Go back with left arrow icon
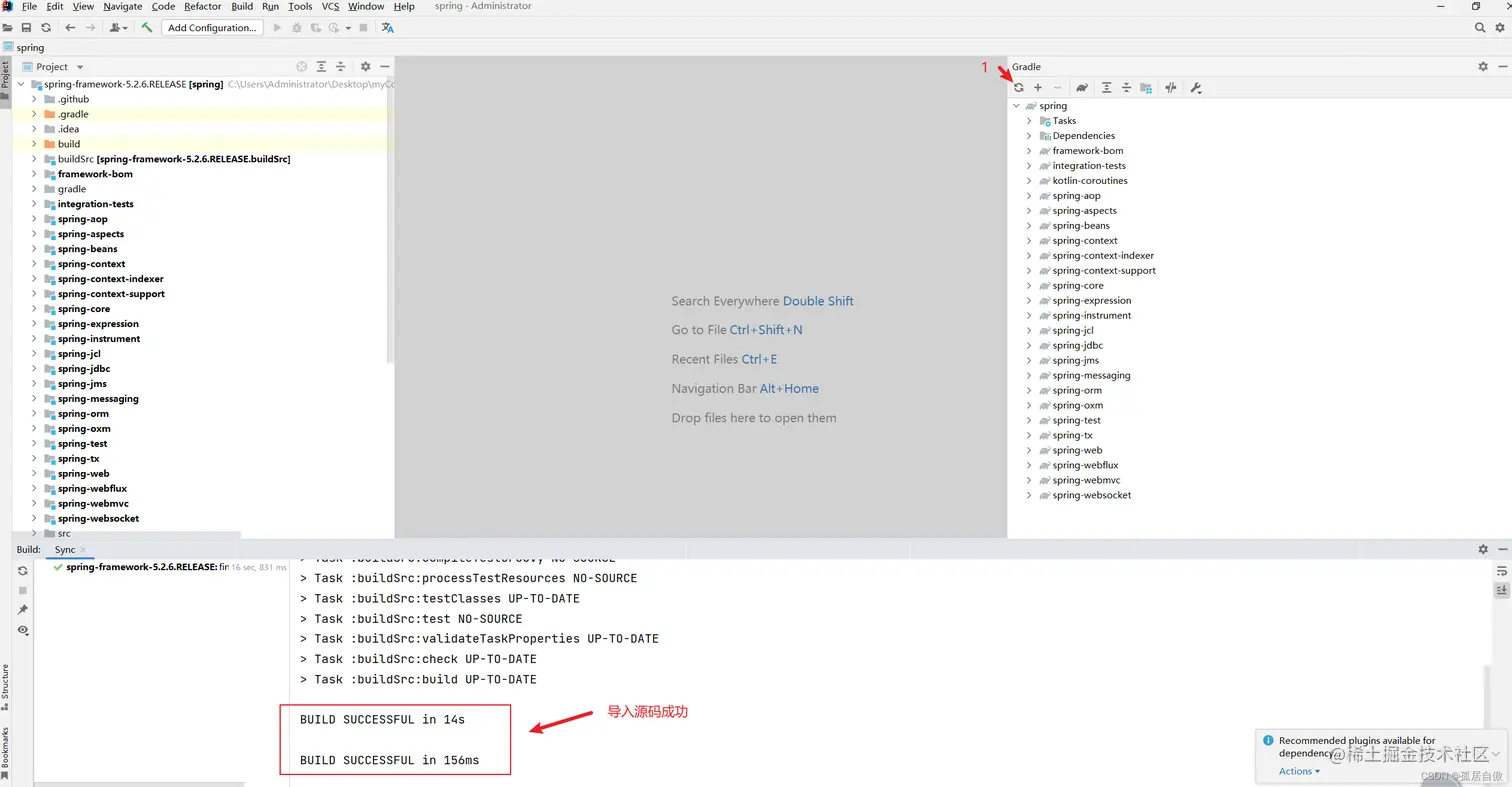1512x787 pixels. pos(70,28)
